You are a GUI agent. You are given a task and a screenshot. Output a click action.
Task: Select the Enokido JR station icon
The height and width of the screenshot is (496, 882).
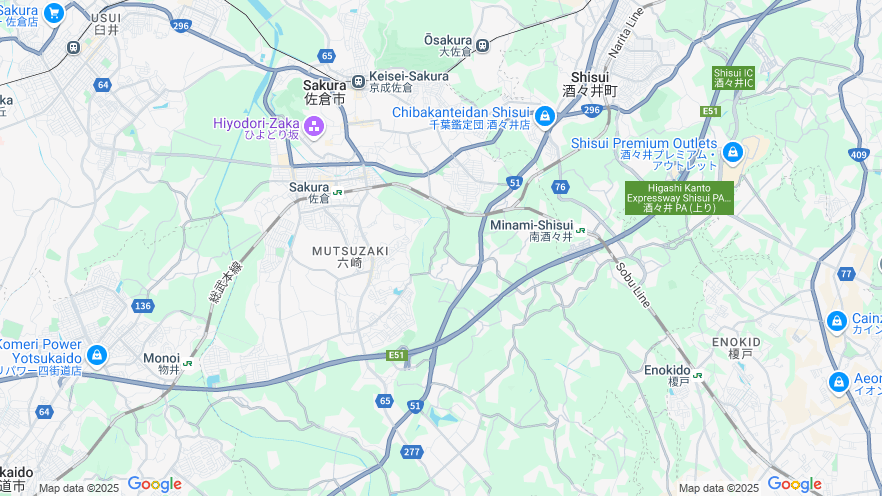pyautogui.click(x=698, y=375)
